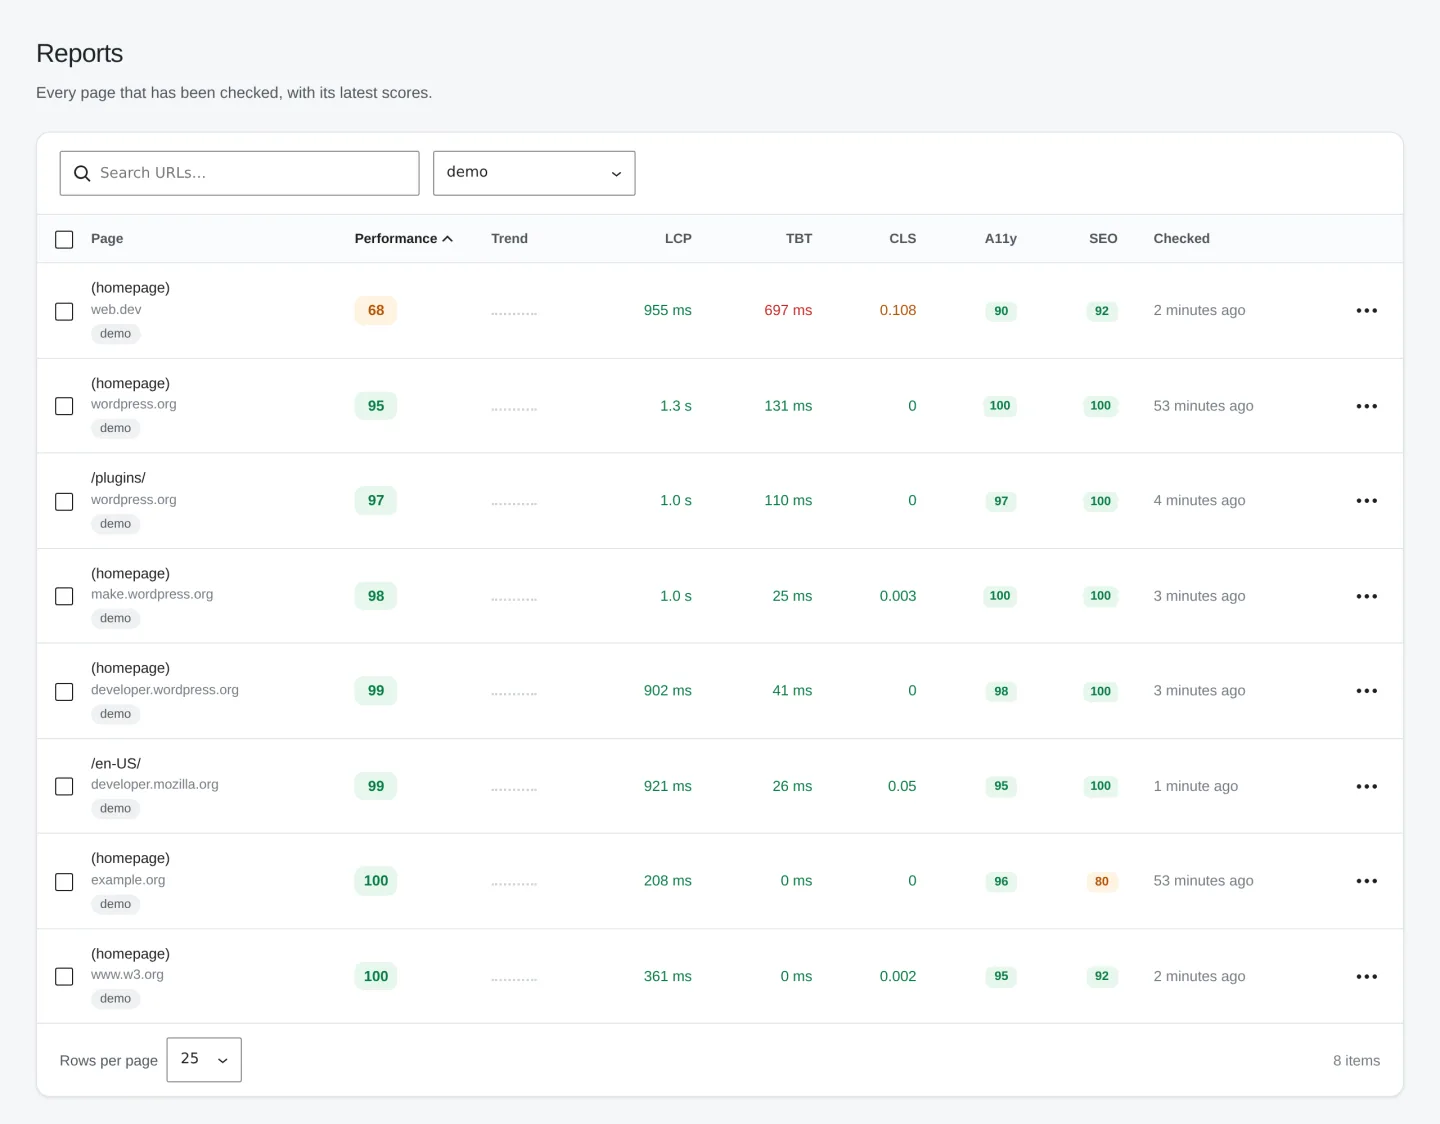Open row actions for wordpress.org homepage
This screenshot has width=1440, height=1124.
pyautogui.click(x=1367, y=406)
